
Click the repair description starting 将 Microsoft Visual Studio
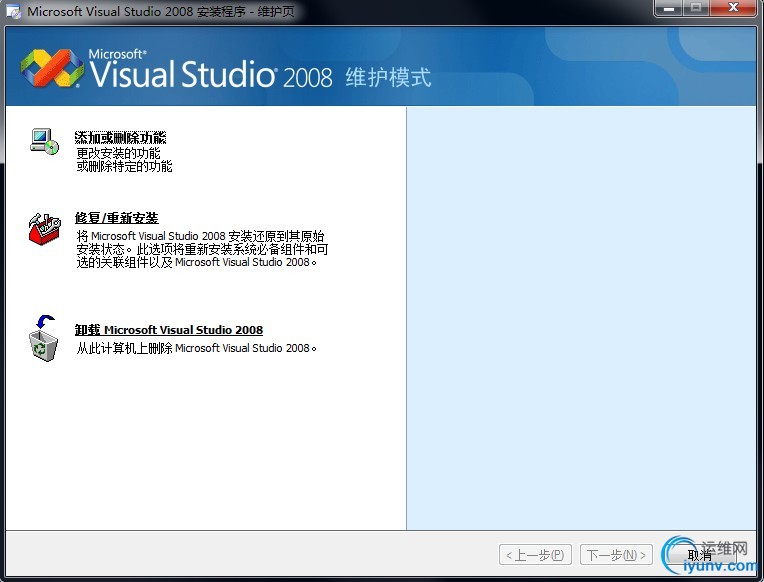coord(202,249)
